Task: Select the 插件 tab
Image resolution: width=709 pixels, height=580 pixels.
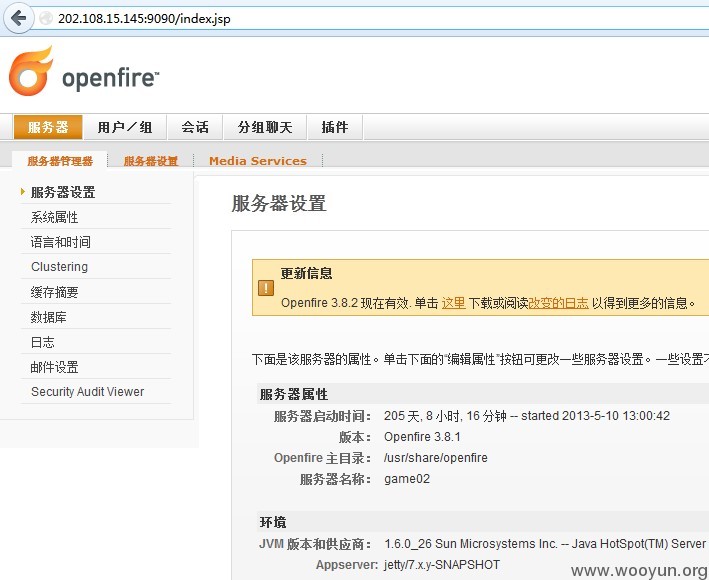Action: (335, 127)
